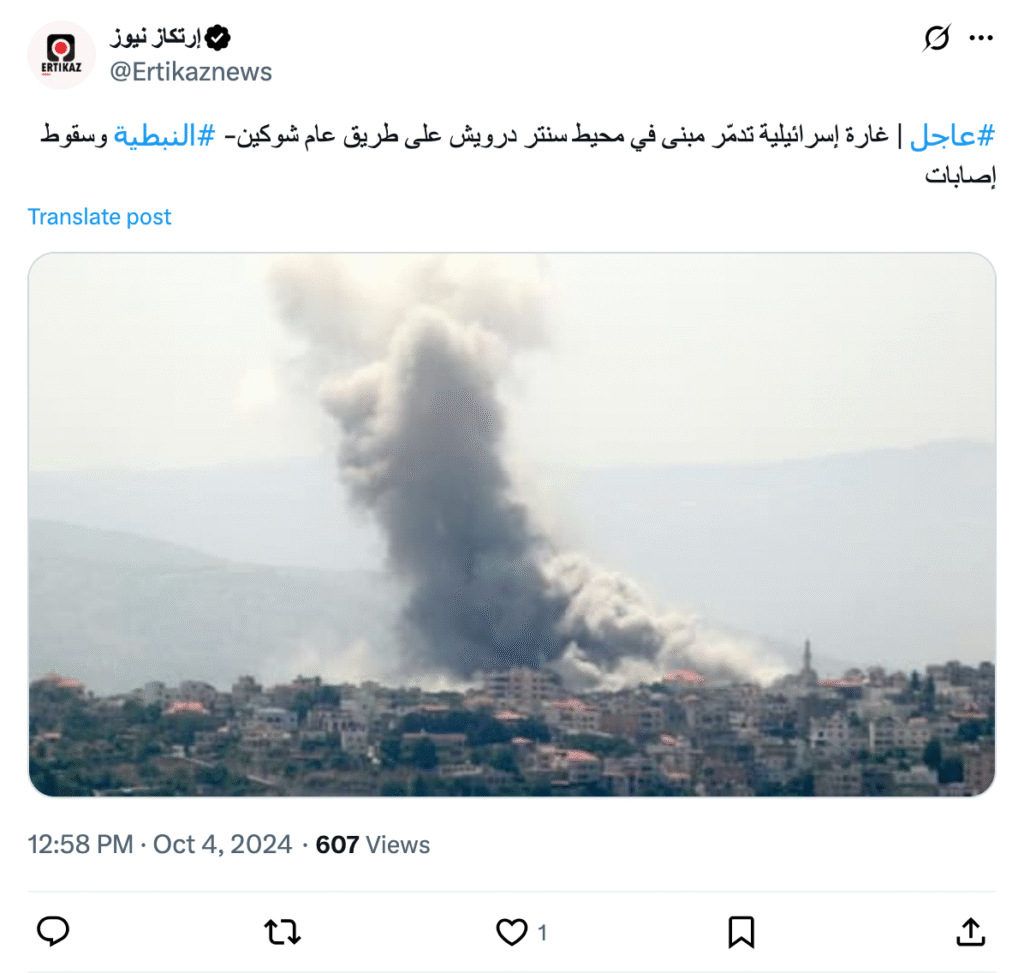Like the post with the heart icon
This screenshot has height=973, width=1024.
[511, 932]
